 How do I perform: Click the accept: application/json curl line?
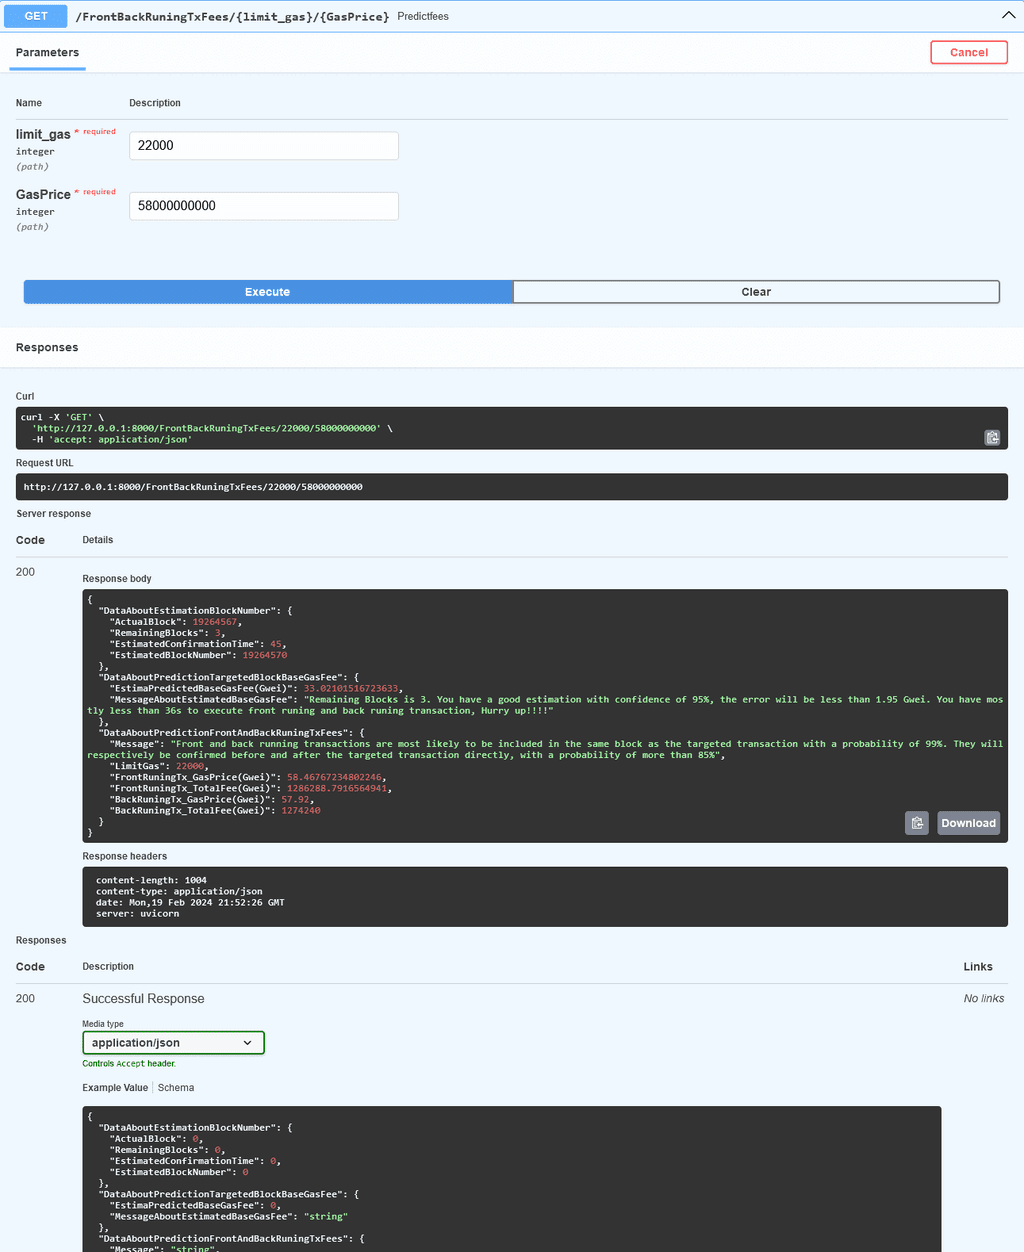point(112,439)
